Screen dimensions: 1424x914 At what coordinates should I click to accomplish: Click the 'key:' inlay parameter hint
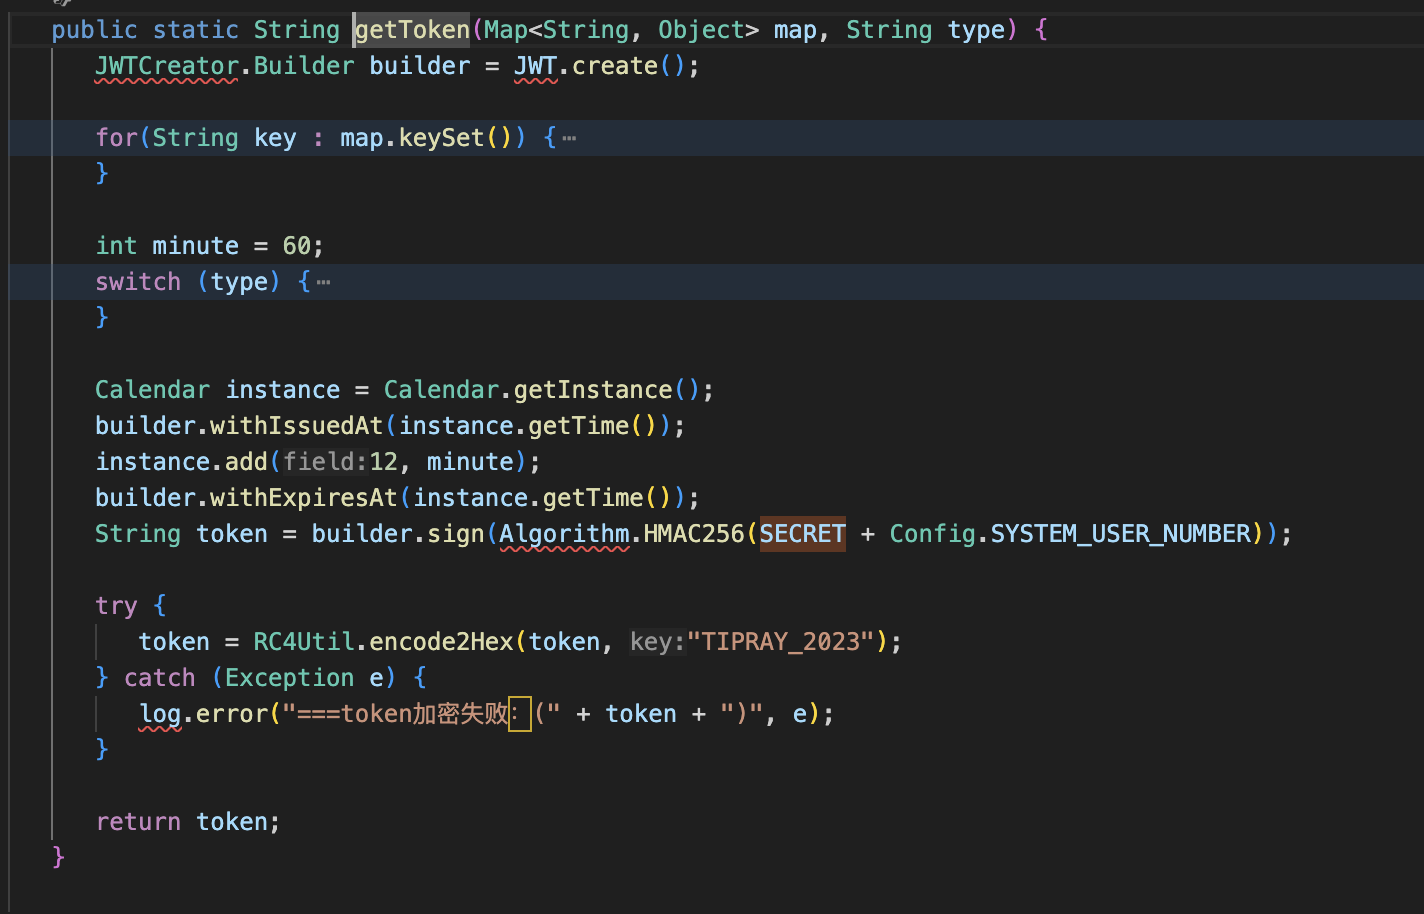657,642
